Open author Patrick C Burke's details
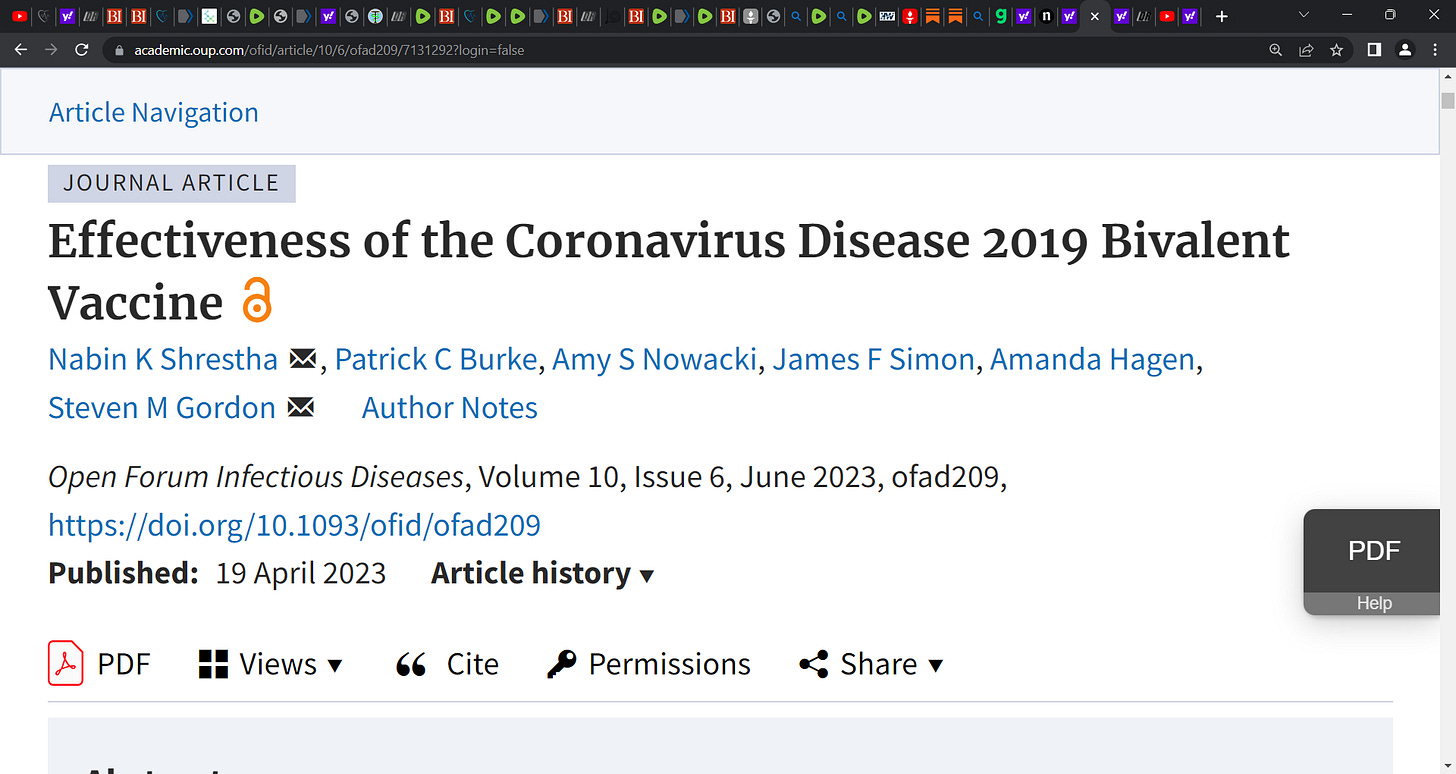This screenshot has width=1456, height=774. click(x=436, y=360)
